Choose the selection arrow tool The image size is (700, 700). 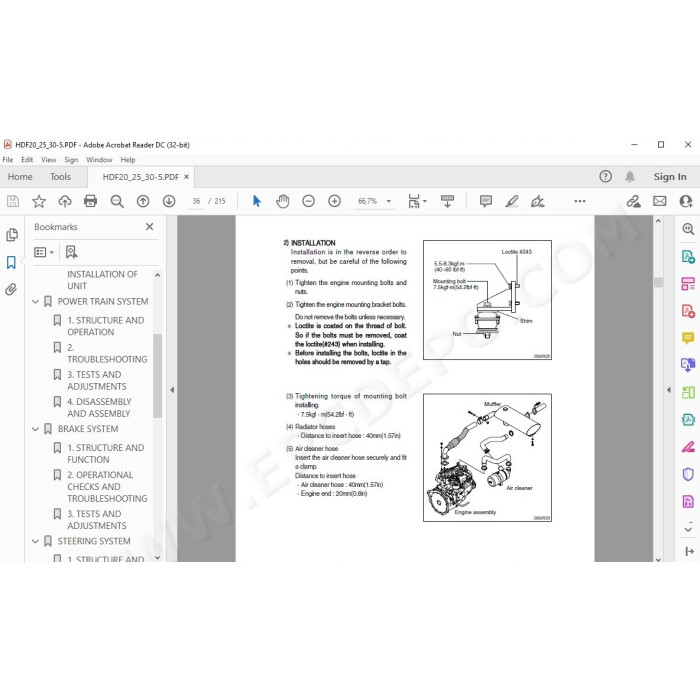pos(257,201)
